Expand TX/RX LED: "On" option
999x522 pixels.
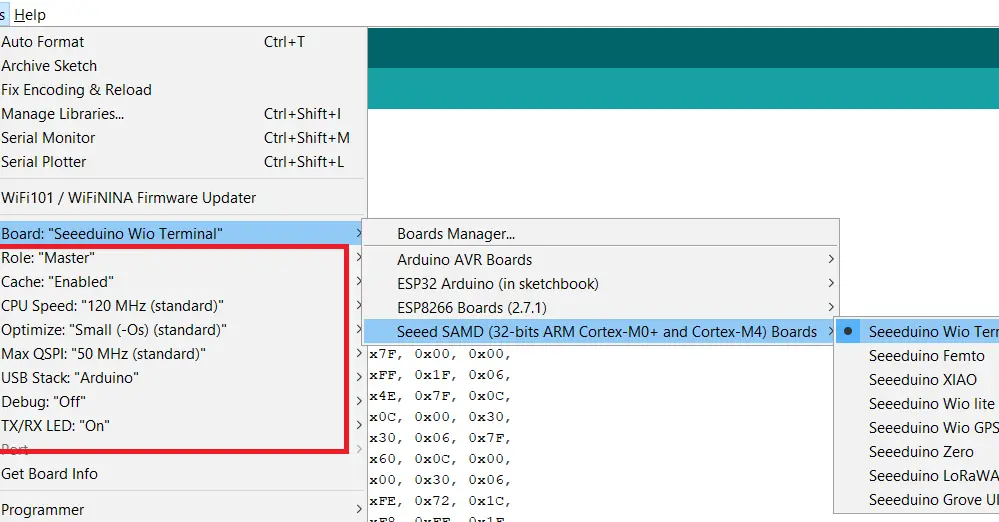coord(183,426)
